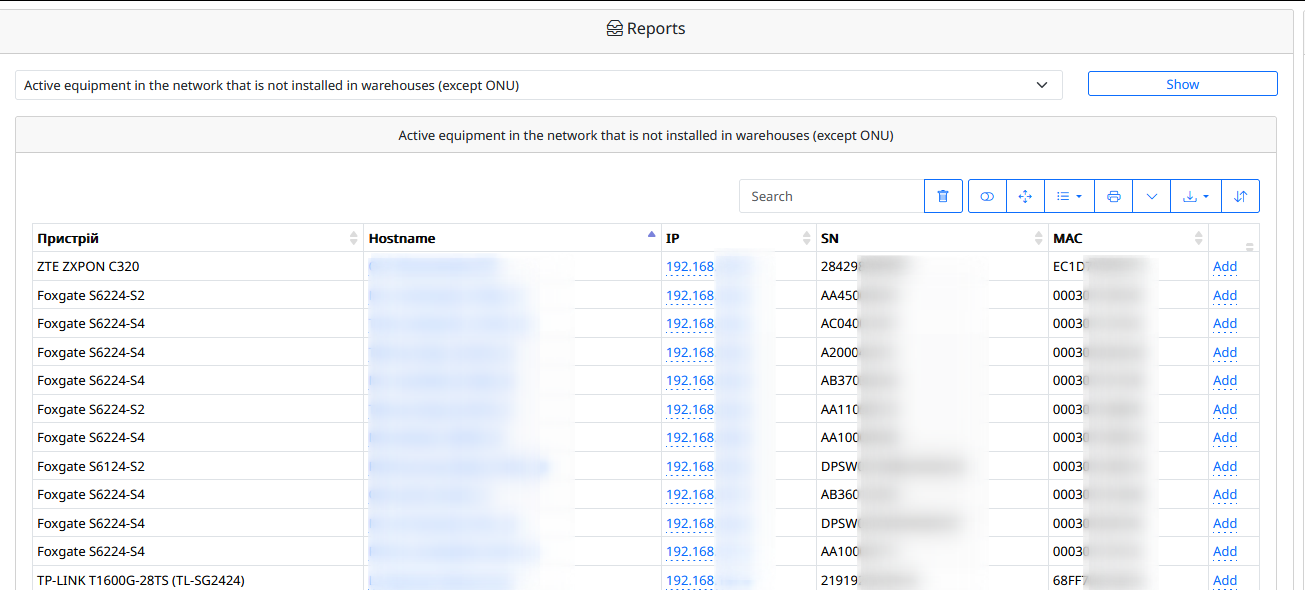Click Add for ZTE ZXPON C320 row
Screen dimensions: 1305x590
pos(1225,267)
